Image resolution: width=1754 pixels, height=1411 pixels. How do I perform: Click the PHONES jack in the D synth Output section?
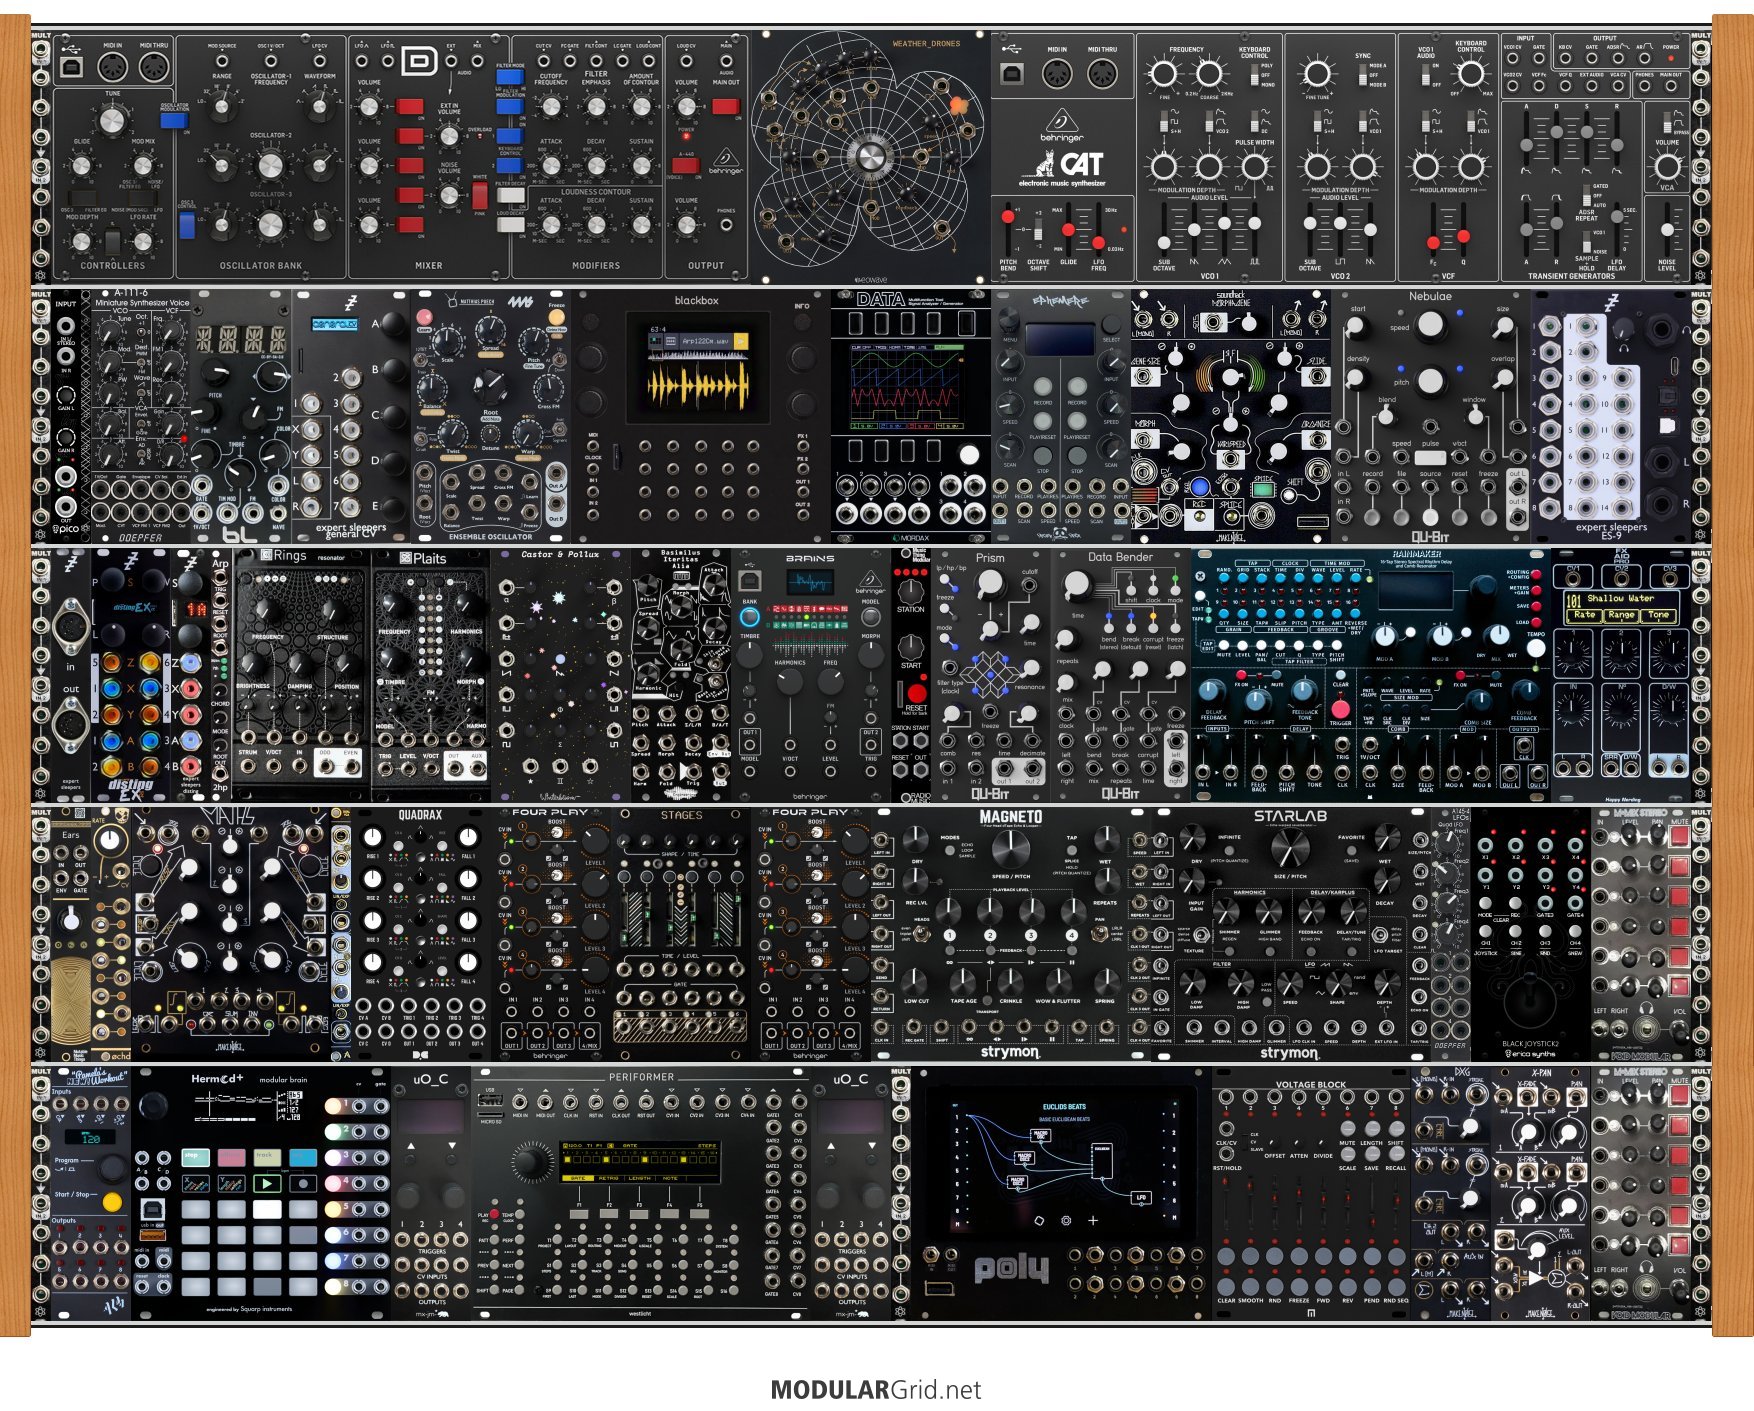click(x=726, y=224)
